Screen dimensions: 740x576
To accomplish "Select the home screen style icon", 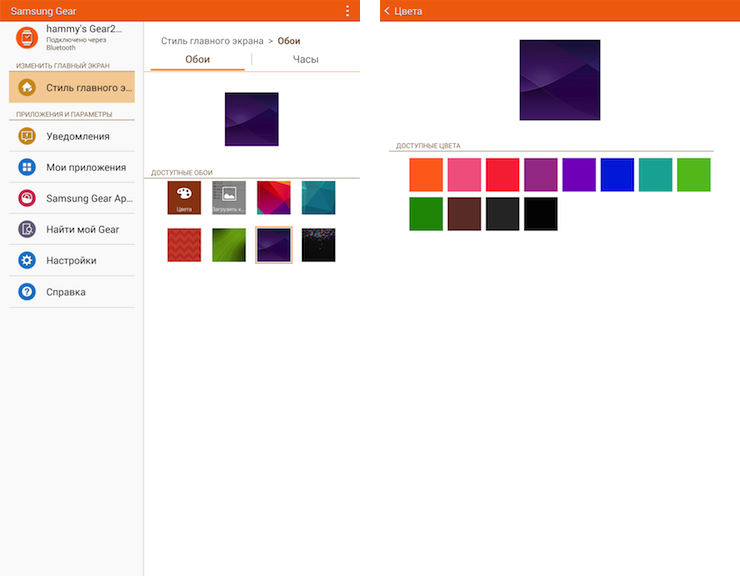I will tap(27, 87).
